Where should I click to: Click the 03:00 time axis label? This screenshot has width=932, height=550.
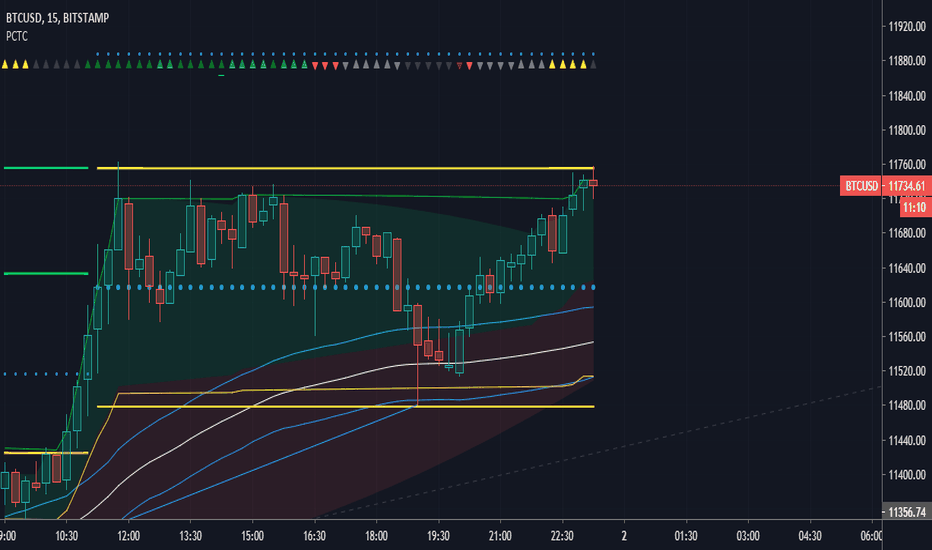pos(748,536)
